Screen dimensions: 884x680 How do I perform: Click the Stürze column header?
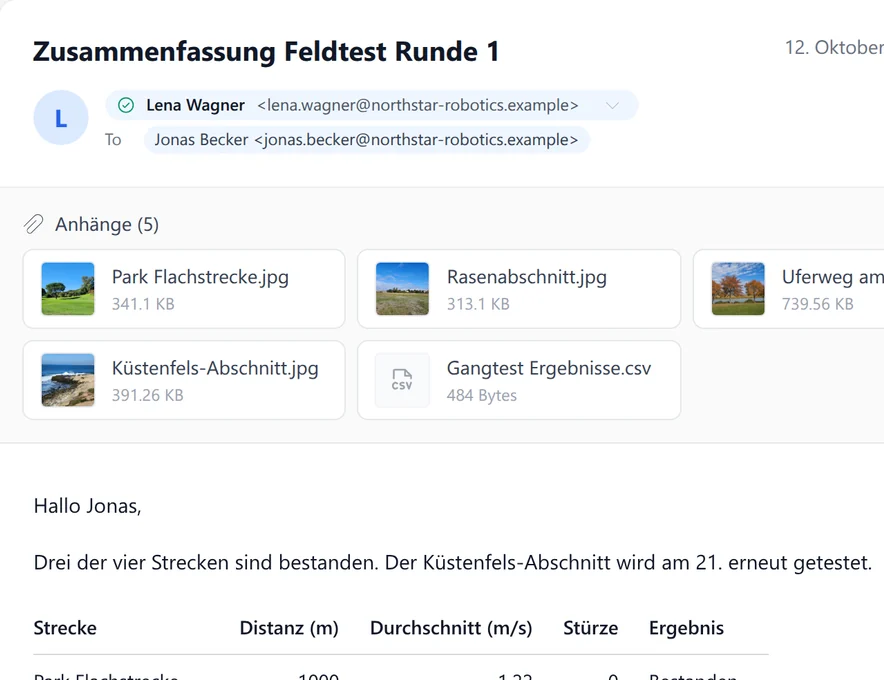590,628
